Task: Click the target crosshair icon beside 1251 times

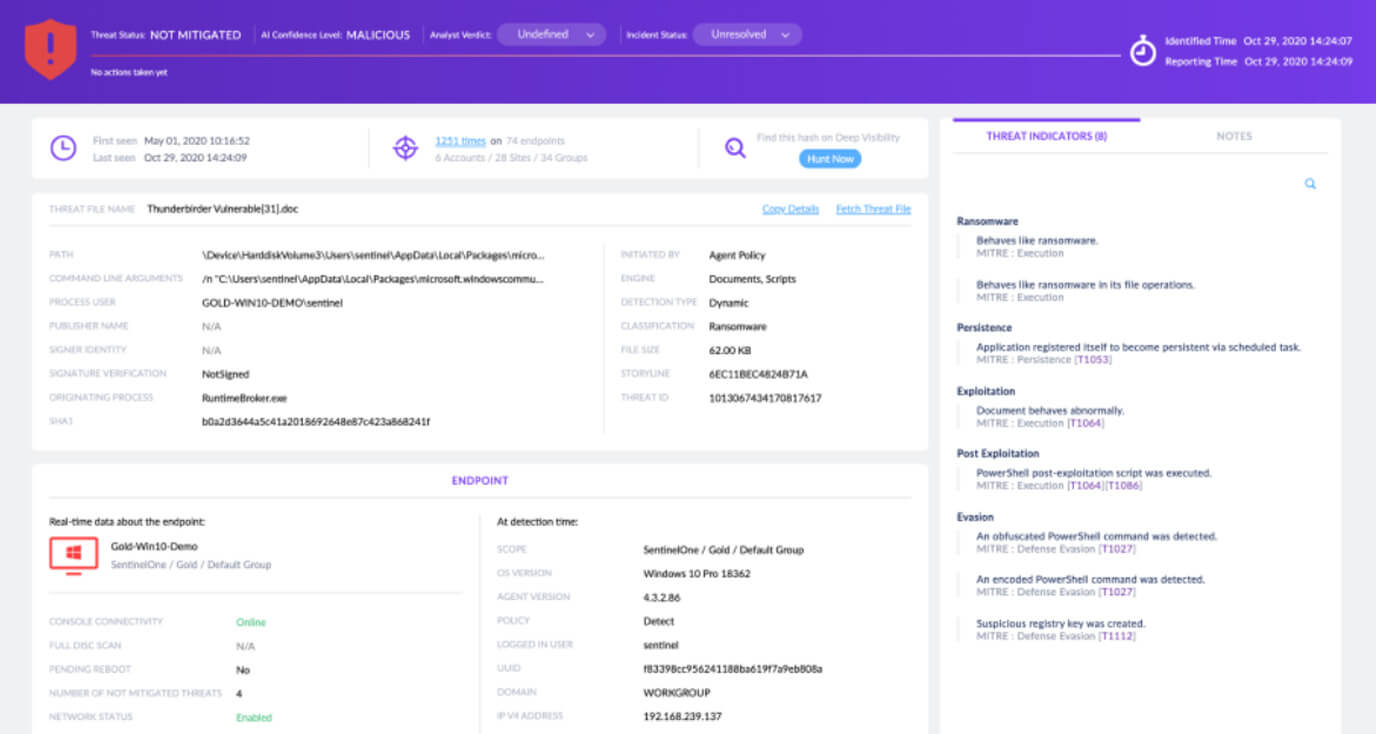Action: pos(405,148)
